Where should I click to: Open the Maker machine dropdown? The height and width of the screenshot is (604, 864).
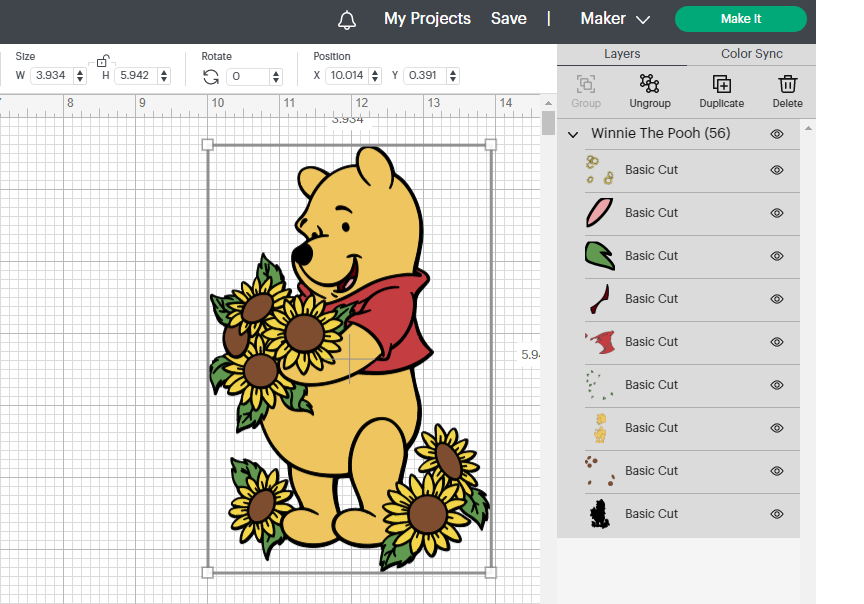(615, 19)
